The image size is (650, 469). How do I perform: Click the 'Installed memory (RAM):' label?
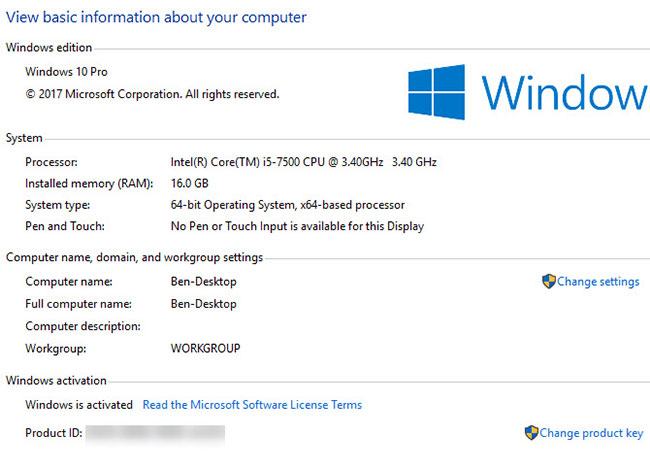pyautogui.click(x=89, y=184)
